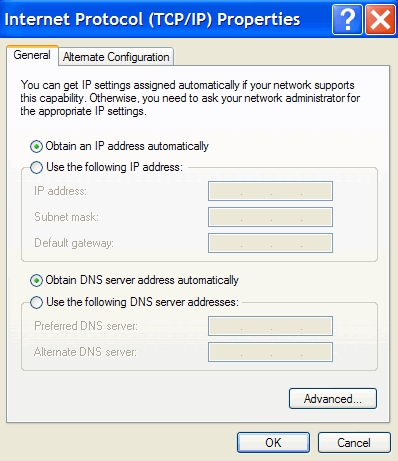398x461 pixels.
Task: Click the Help question mark icon
Action: tap(347, 20)
